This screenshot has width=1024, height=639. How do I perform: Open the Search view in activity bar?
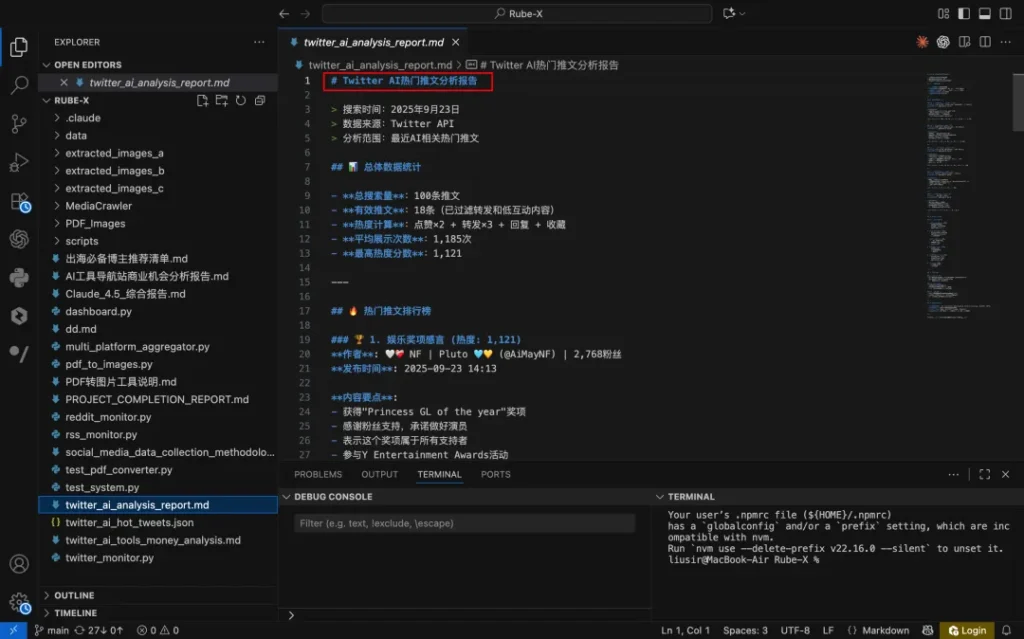click(19, 85)
